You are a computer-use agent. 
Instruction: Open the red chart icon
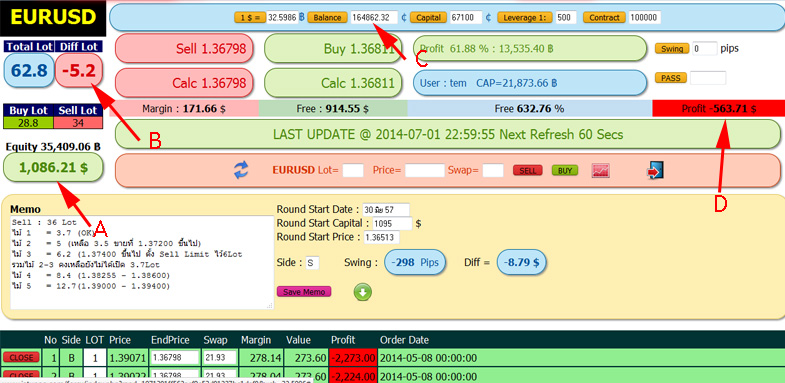pos(601,170)
